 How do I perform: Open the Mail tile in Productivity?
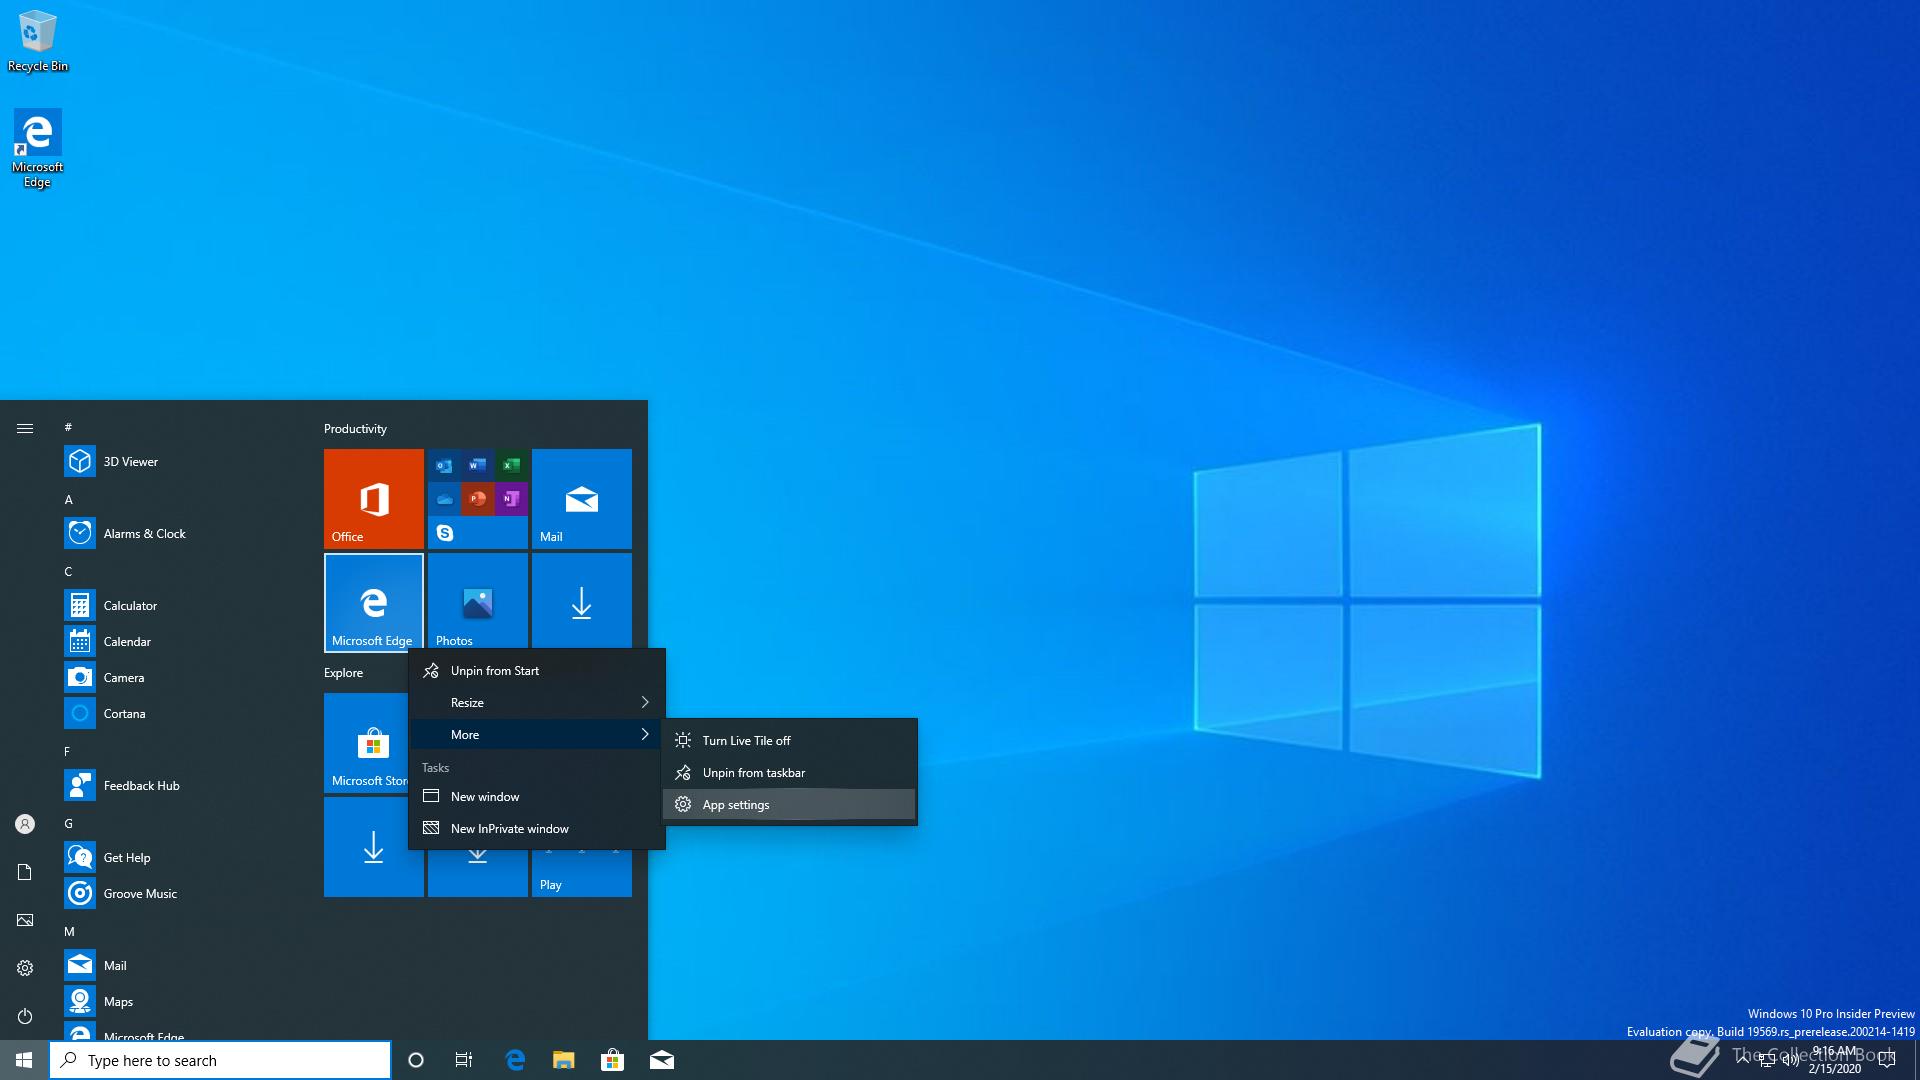582,499
